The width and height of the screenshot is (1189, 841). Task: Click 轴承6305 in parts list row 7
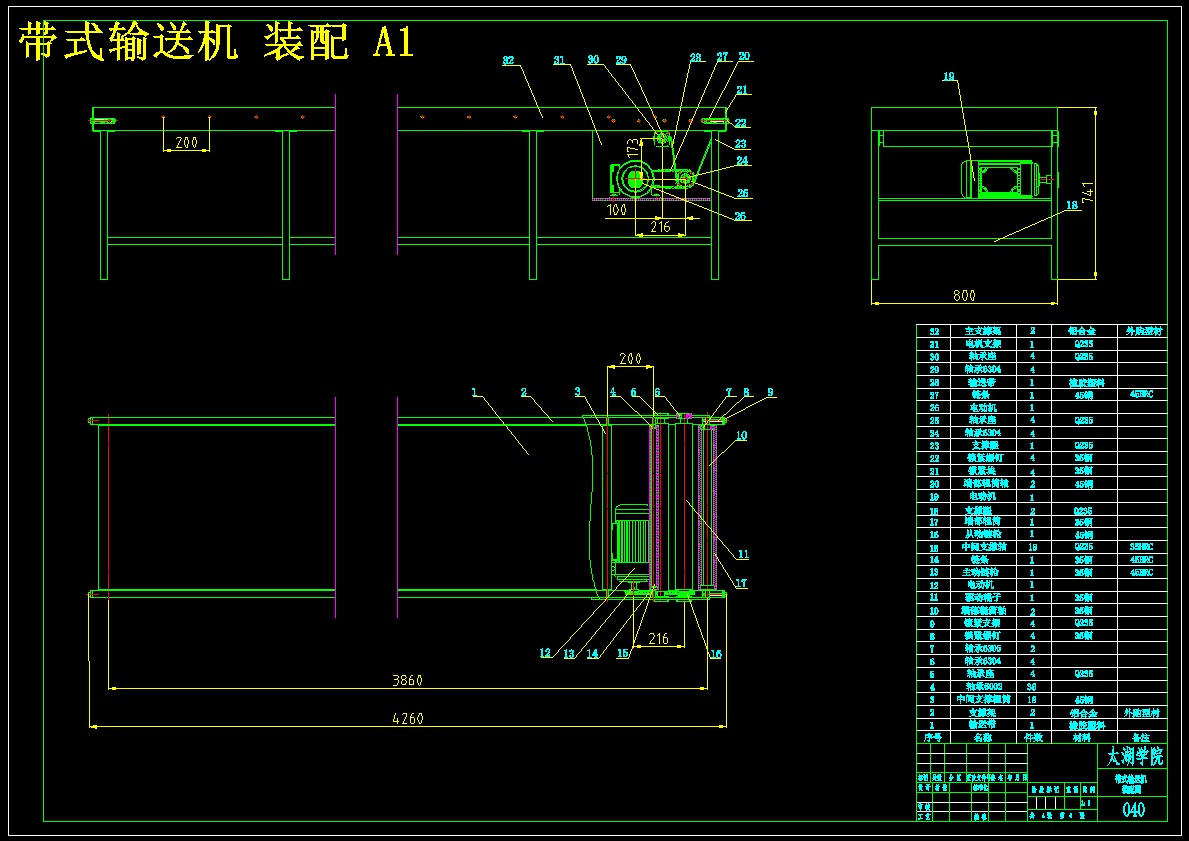[x=983, y=648]
